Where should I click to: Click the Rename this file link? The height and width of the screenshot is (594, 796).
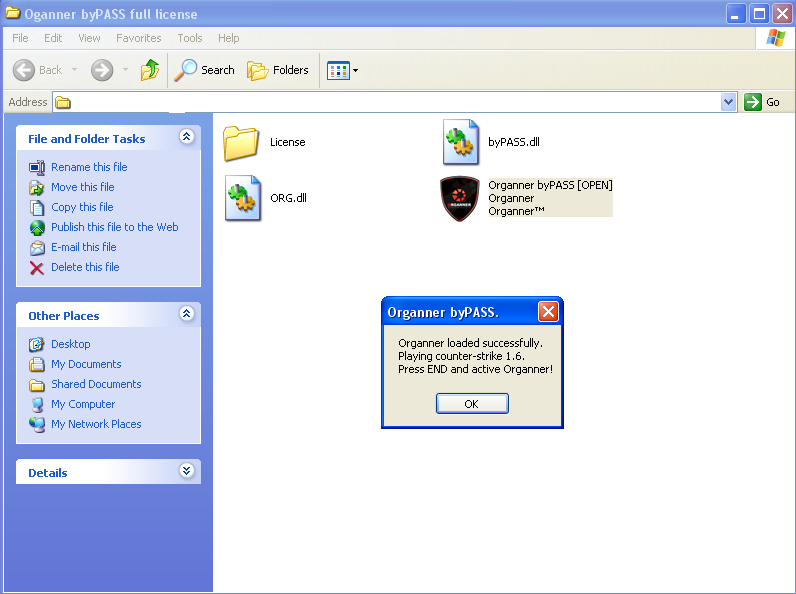point(89,167)
